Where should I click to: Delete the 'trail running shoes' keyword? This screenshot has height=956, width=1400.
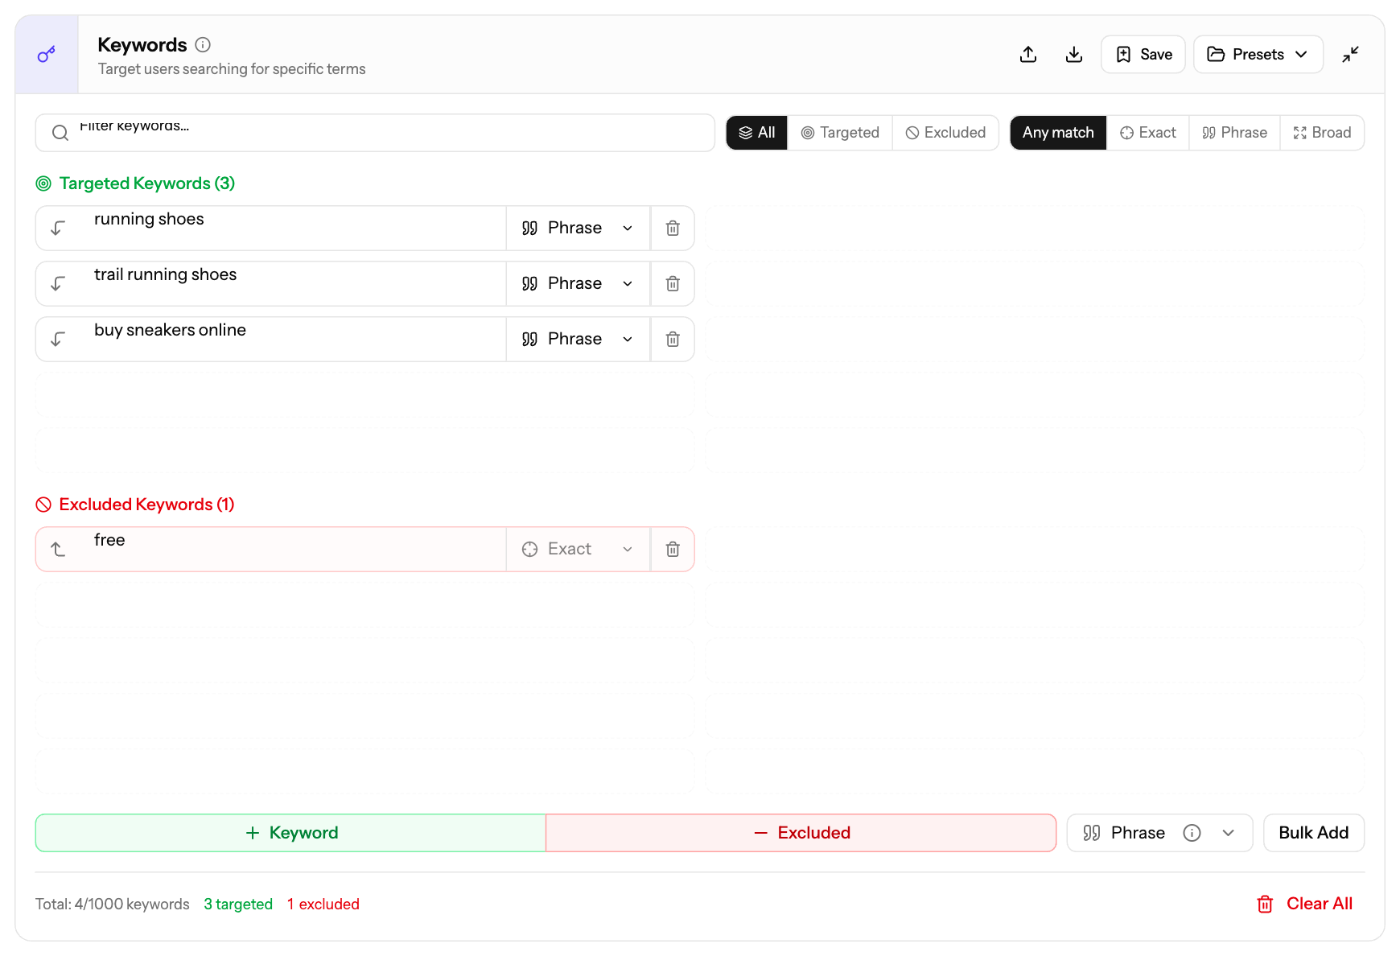[673, 284]
